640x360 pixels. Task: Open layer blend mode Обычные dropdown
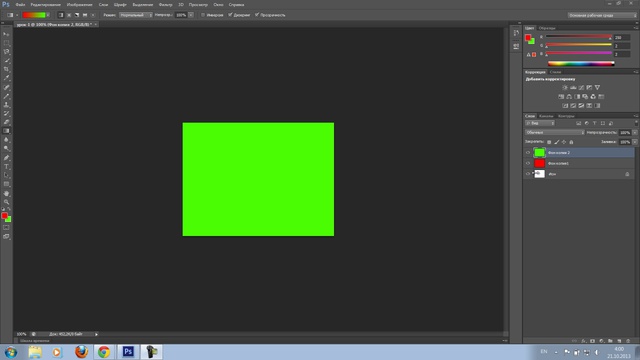pyautogui.click(x=555, y=133)
